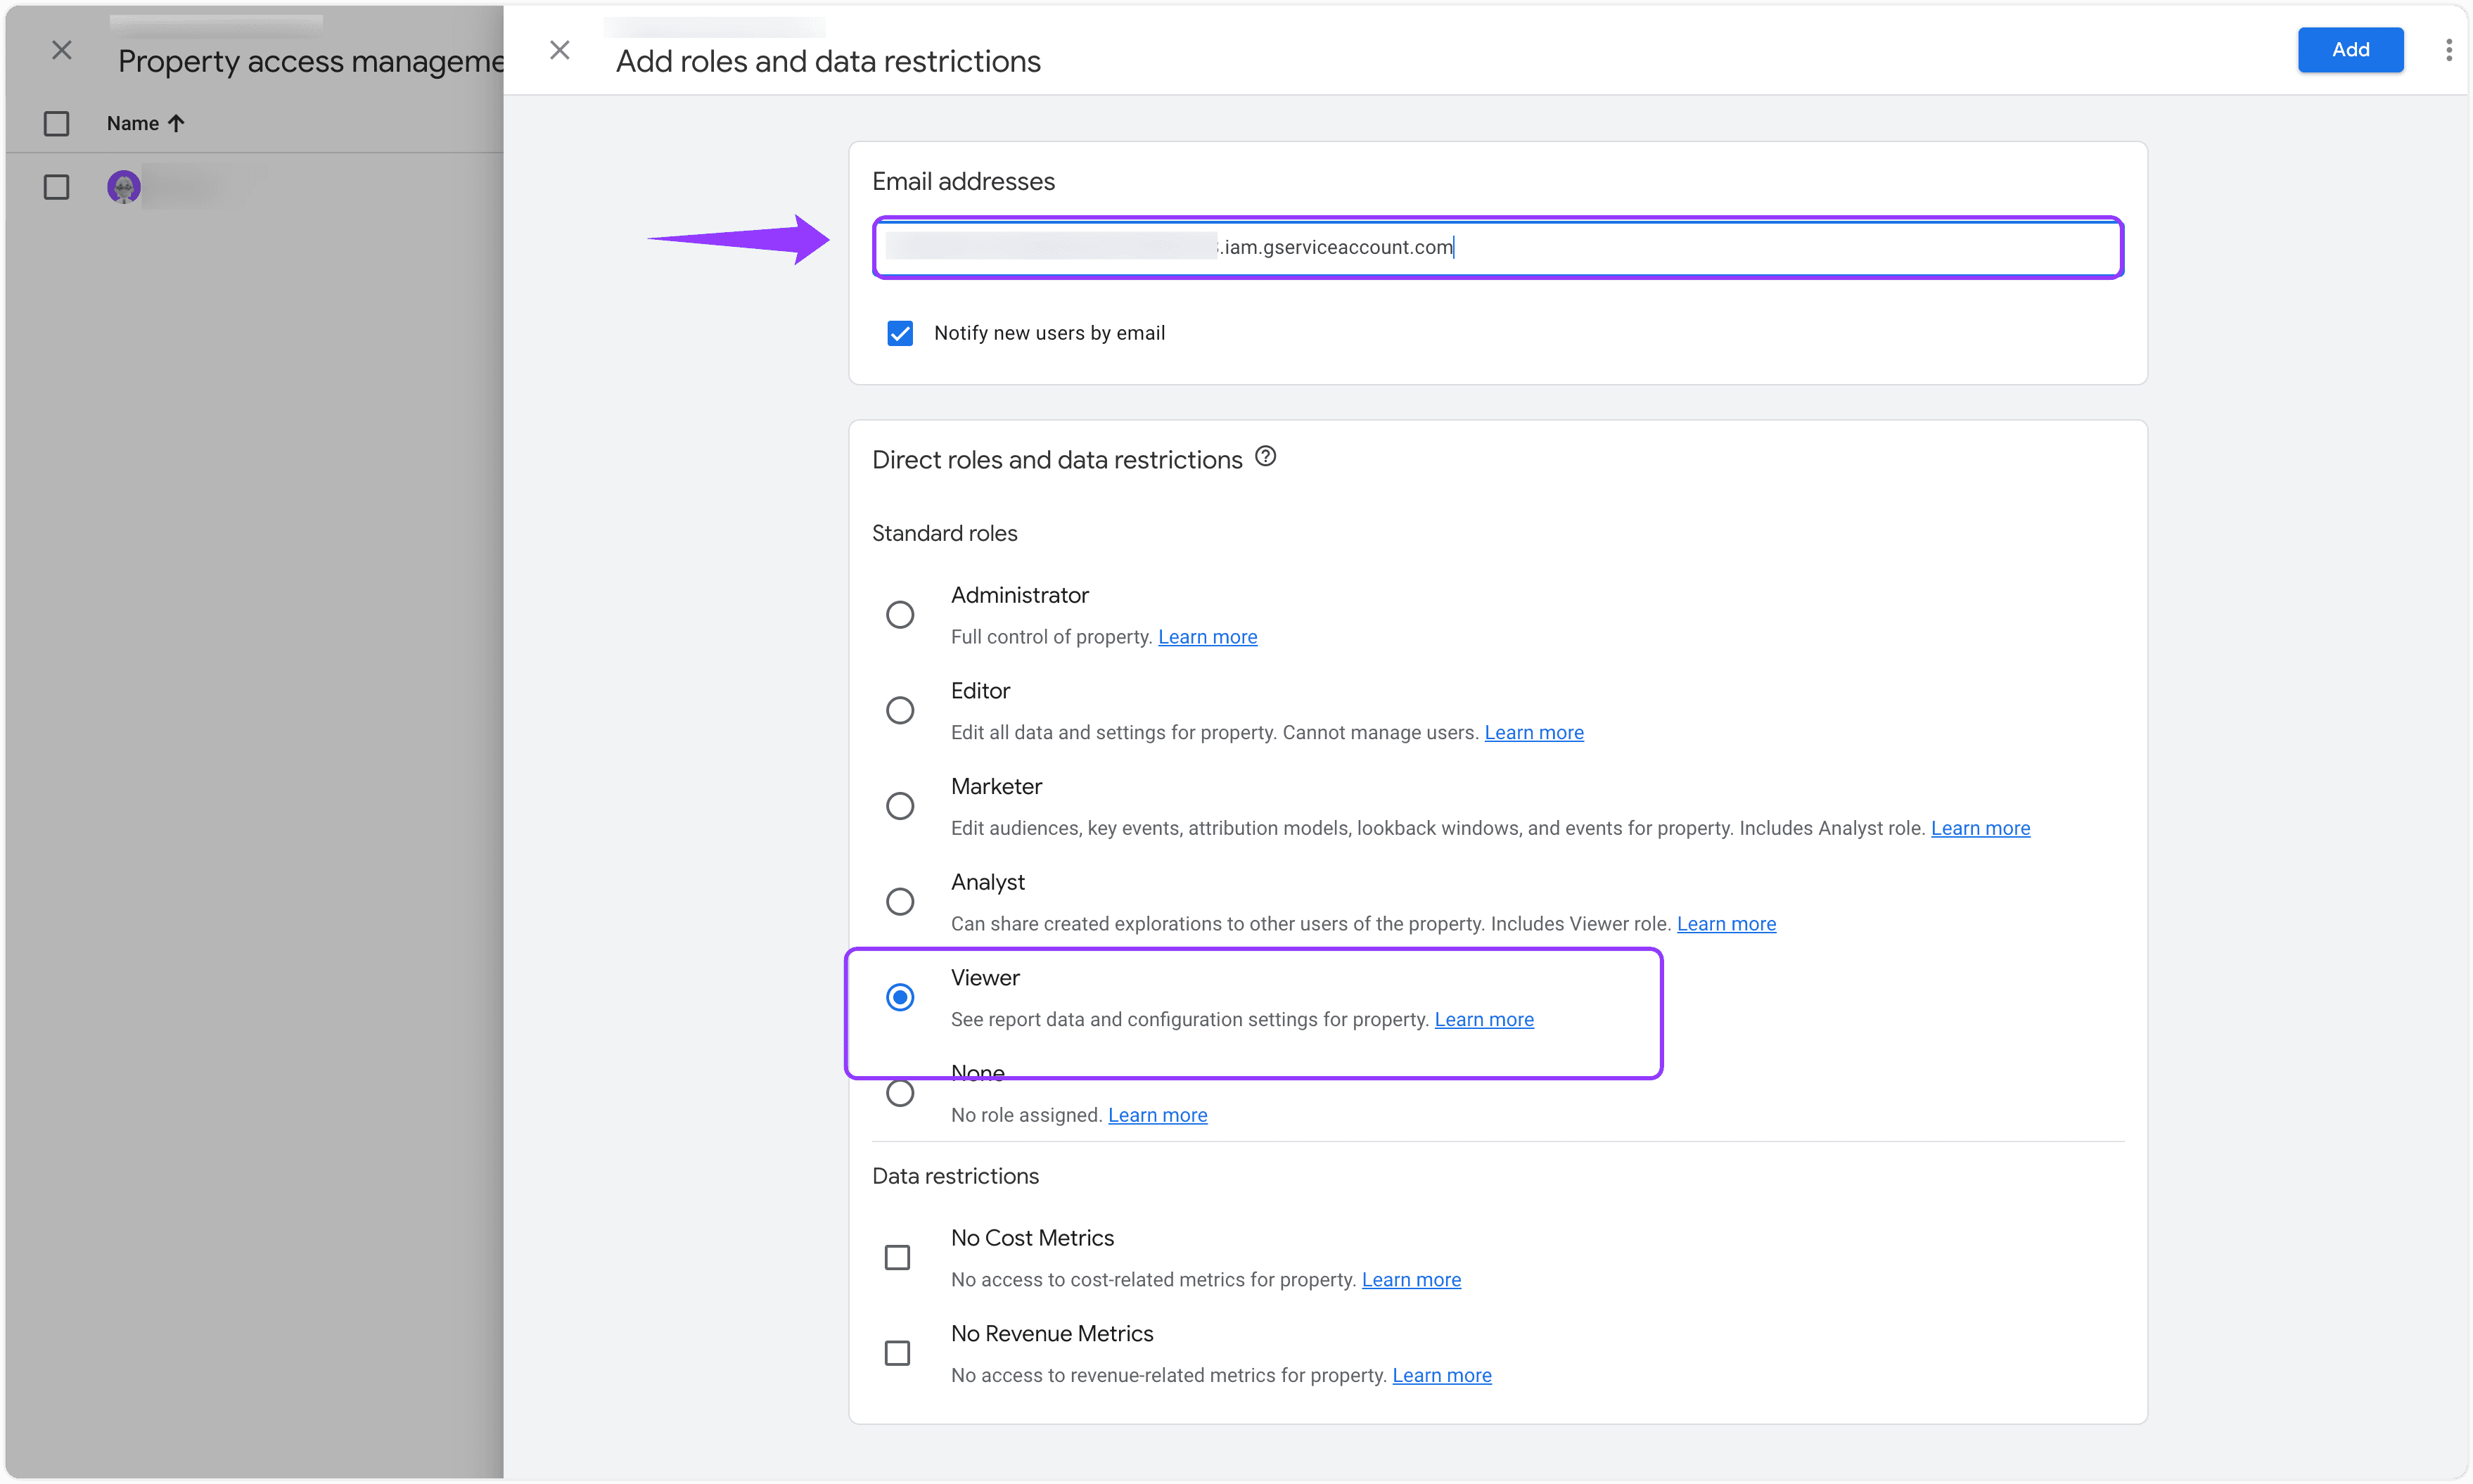This screenshot has height=1484, width=2473.
Task: Enable the No Cost Metrics restriction
Action: pyautogui.click(x=898, y=1257)
